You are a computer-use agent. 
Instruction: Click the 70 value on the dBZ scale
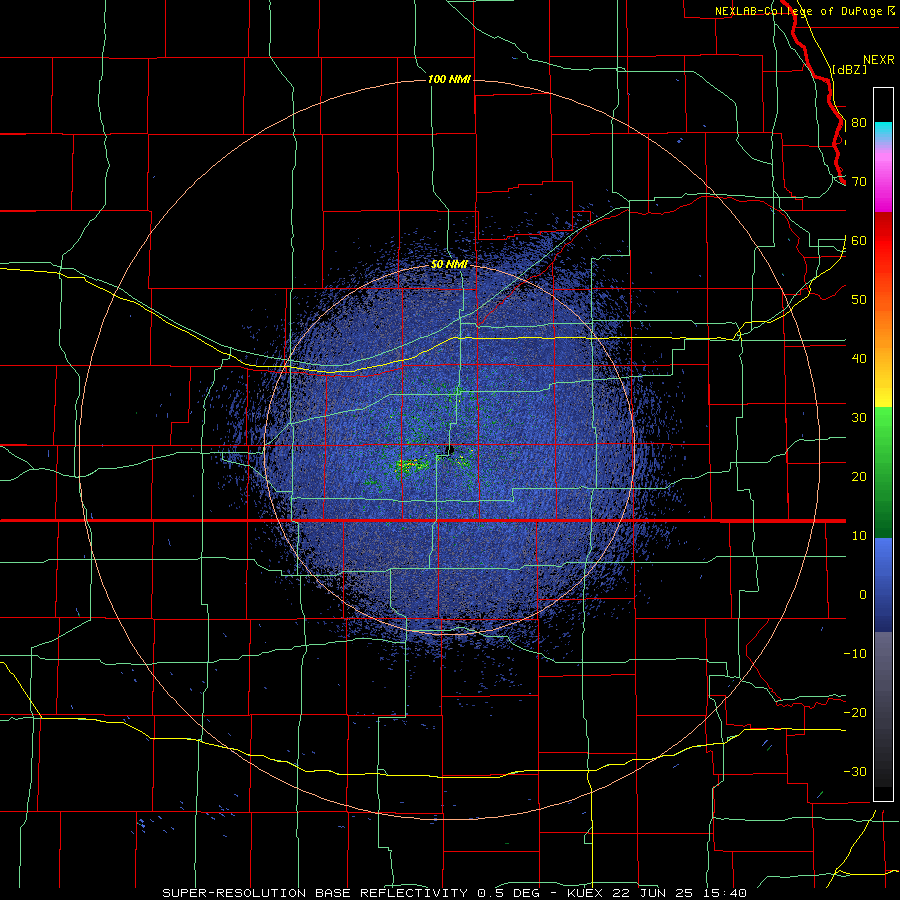[x=859, y=182]
